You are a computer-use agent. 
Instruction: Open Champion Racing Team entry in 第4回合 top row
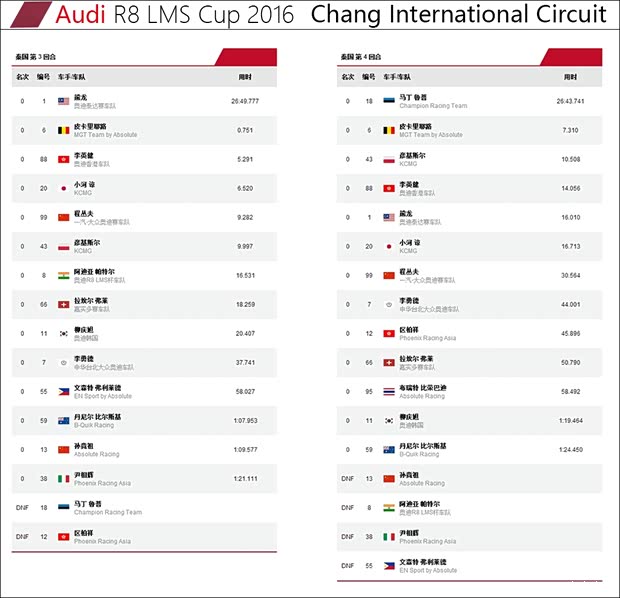tap(432, 106)
